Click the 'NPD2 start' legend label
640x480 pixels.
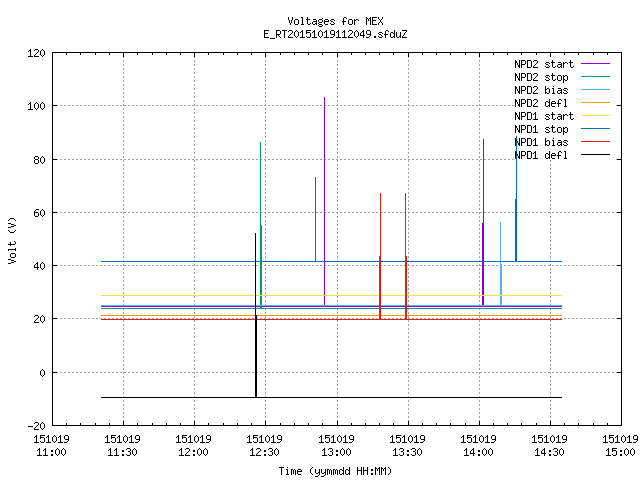point(544,64)
